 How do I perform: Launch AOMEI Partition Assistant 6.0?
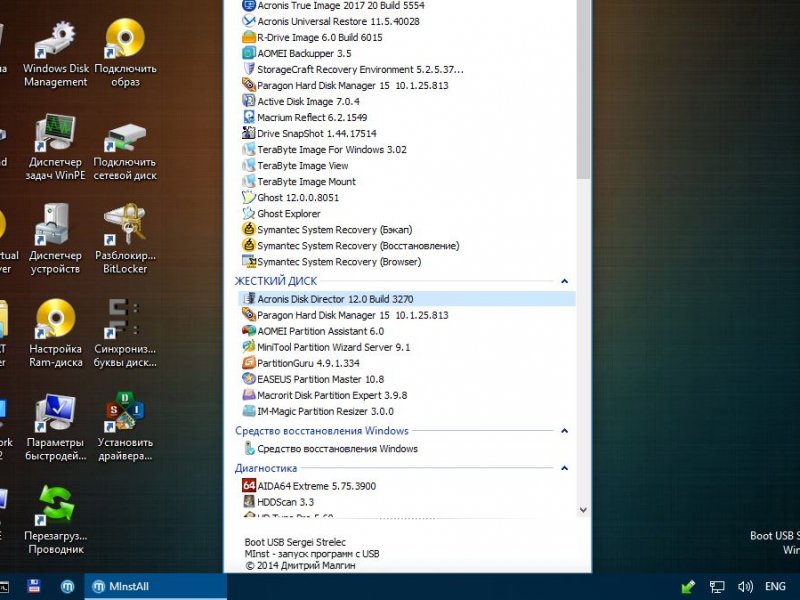(x=313, y=331)
